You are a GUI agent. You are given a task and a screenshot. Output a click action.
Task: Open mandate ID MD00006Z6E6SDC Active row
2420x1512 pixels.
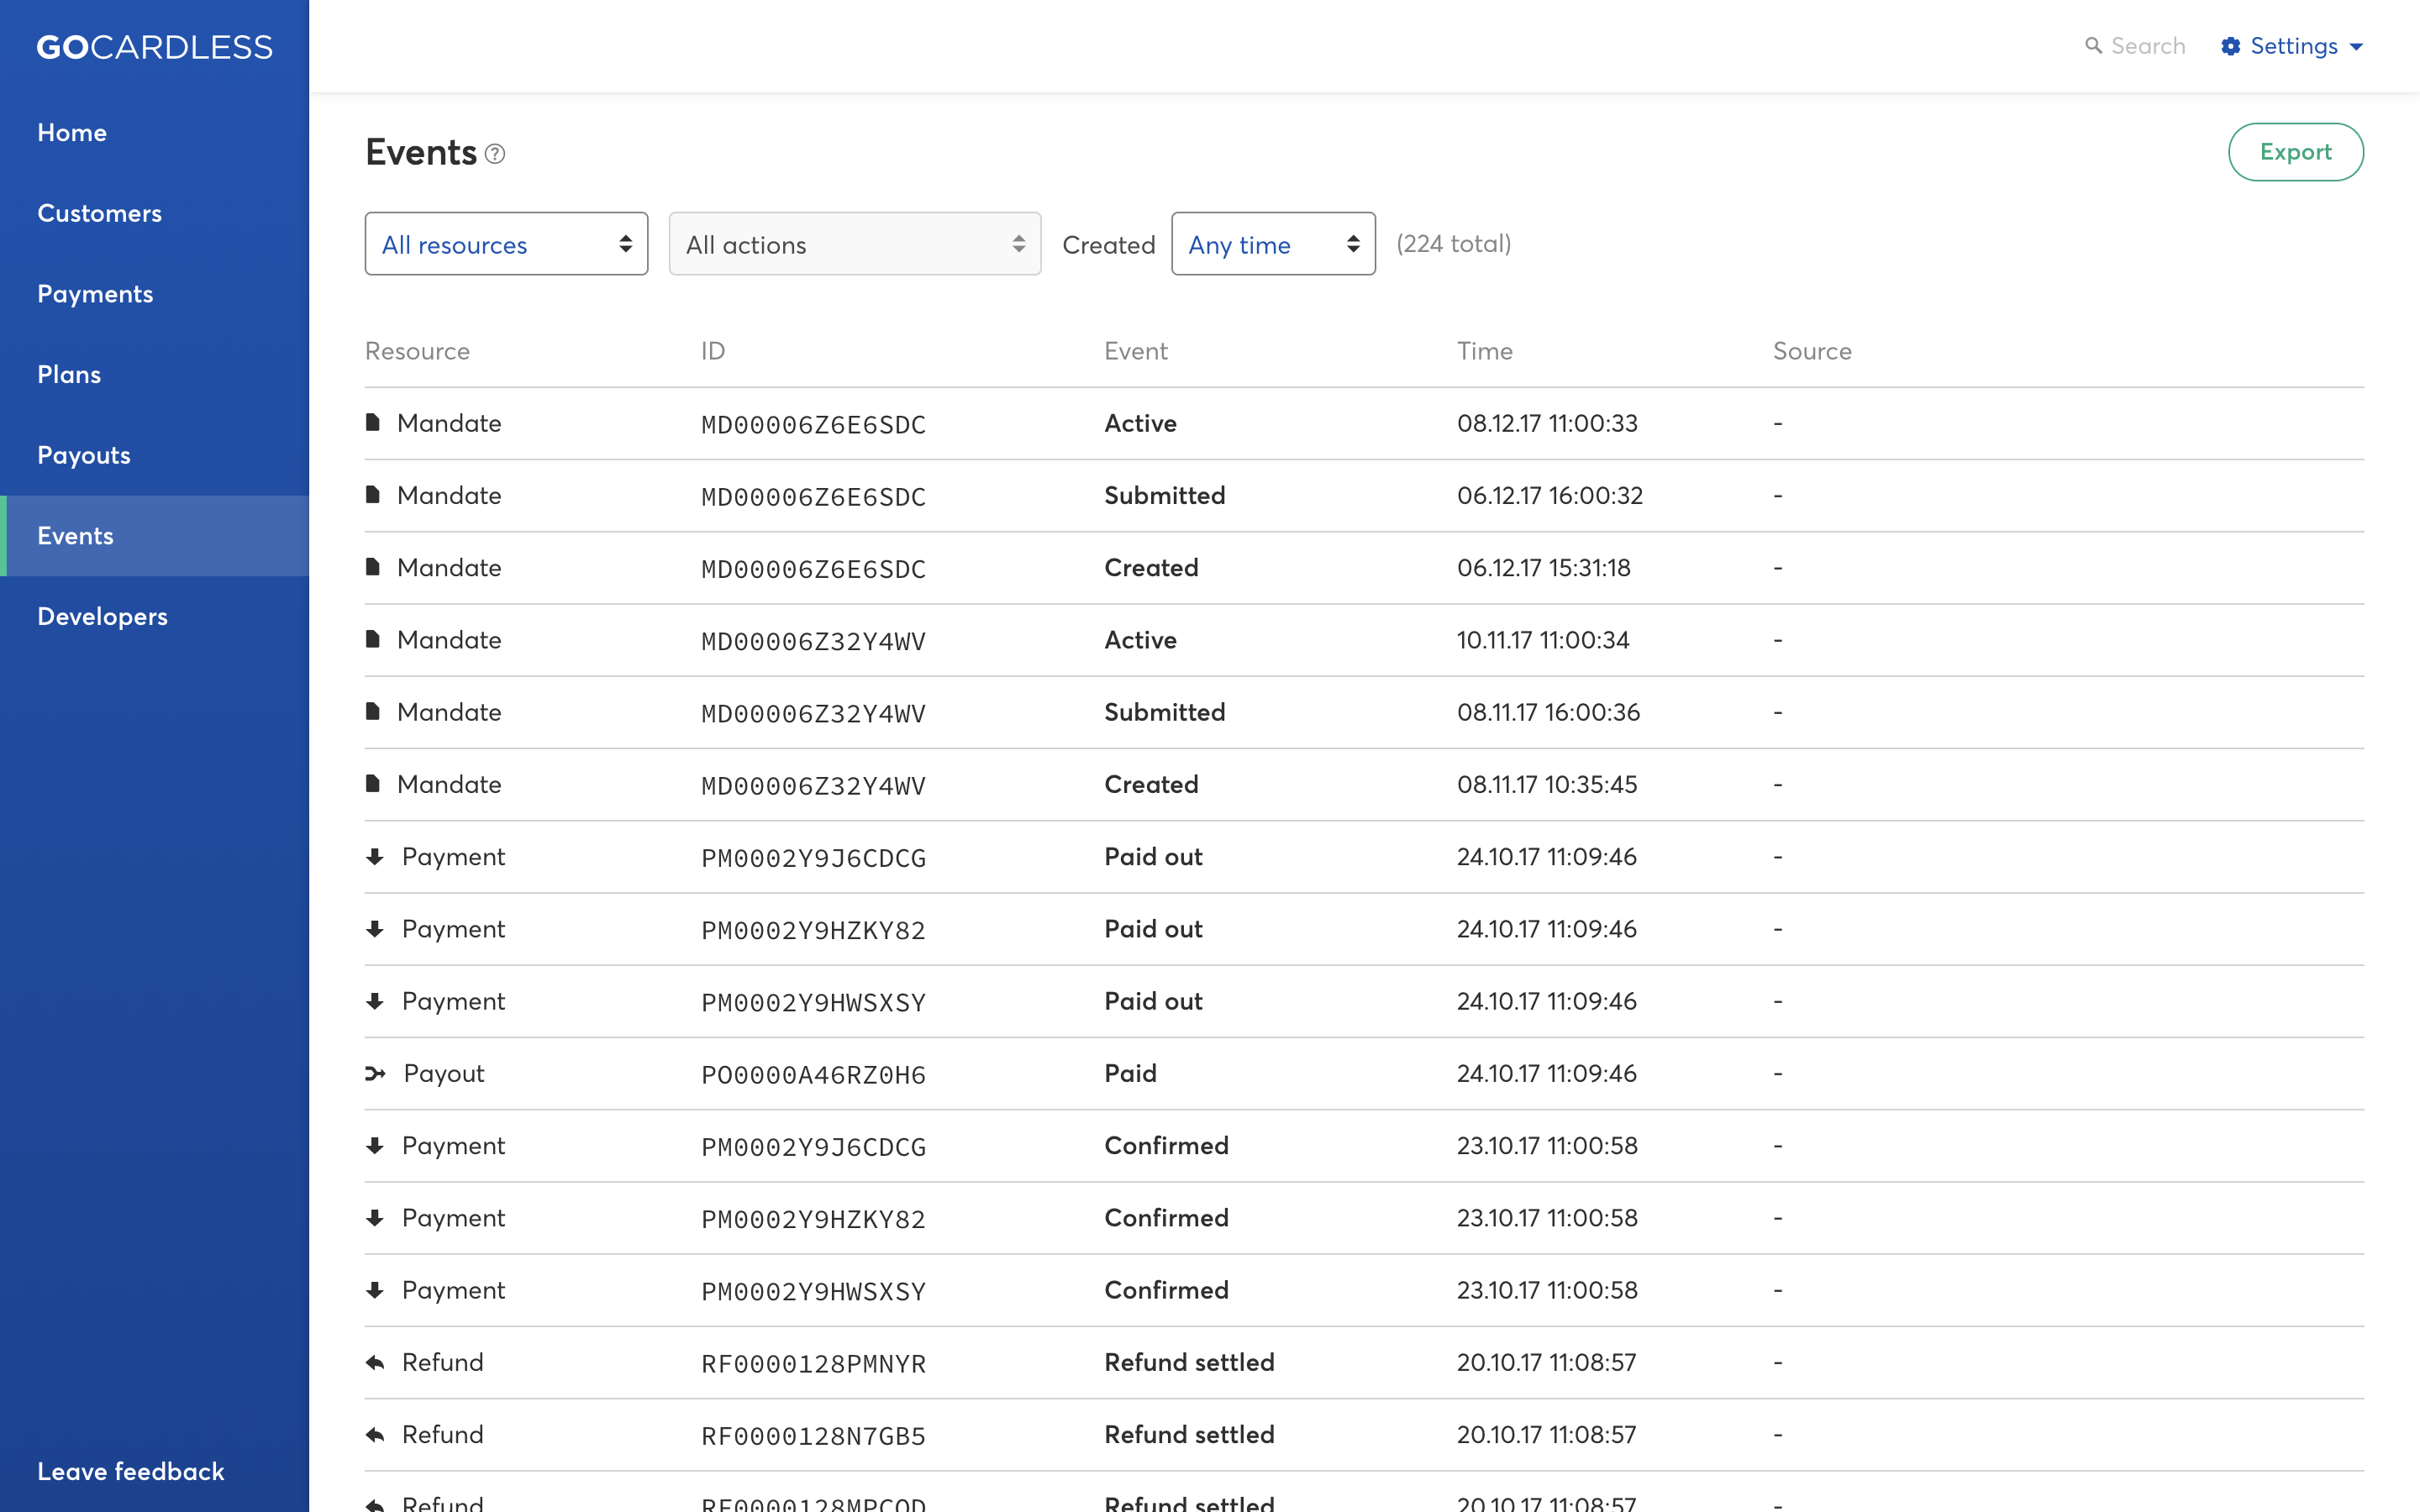pyautogui.click(x=813, y=424)
